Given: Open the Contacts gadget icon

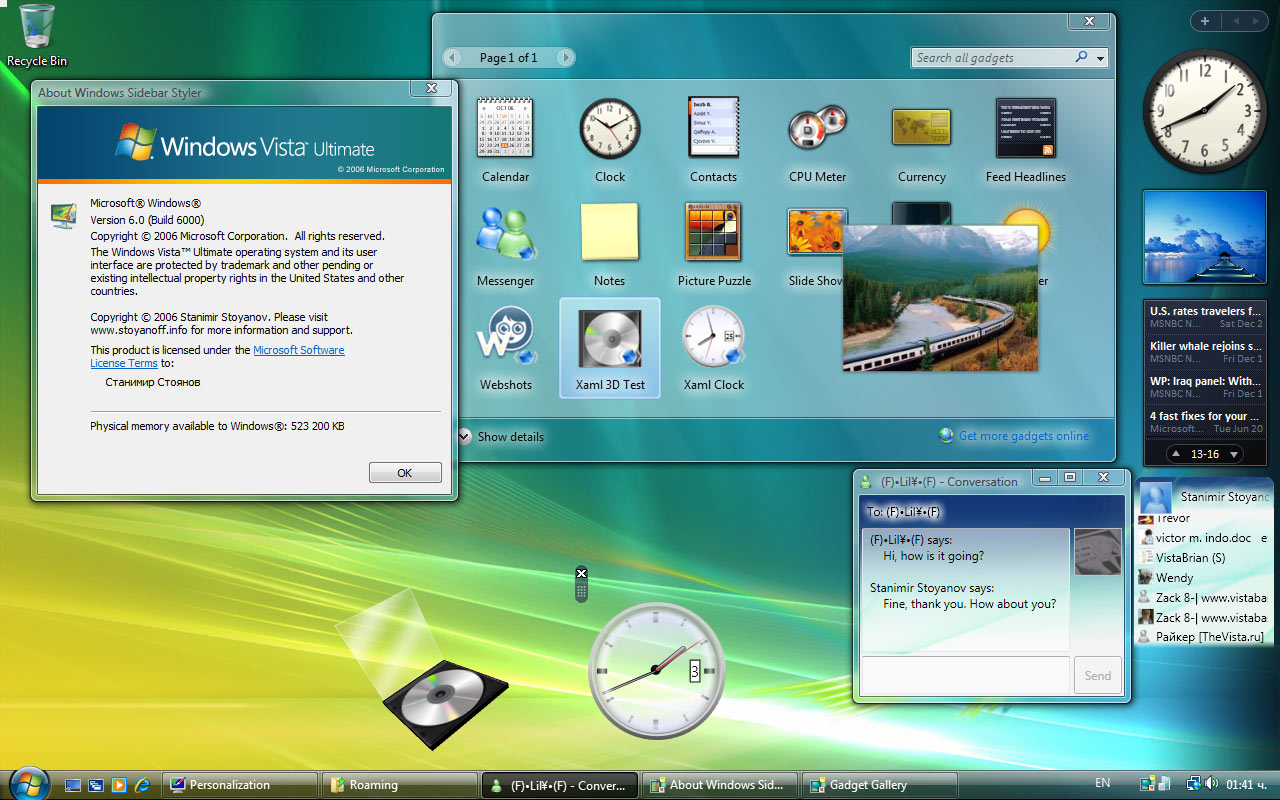Looking at the screenshot, I should (x=713, y=128).
